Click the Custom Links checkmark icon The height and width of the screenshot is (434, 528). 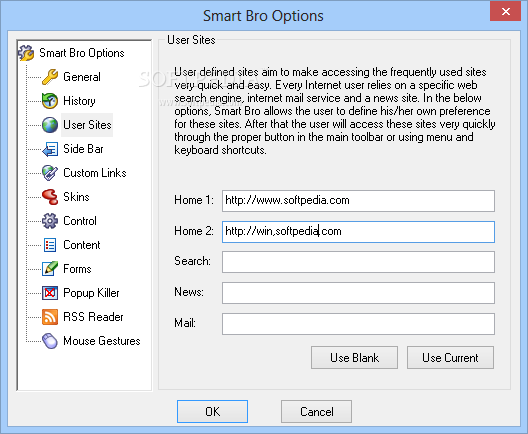pos(50,173)
